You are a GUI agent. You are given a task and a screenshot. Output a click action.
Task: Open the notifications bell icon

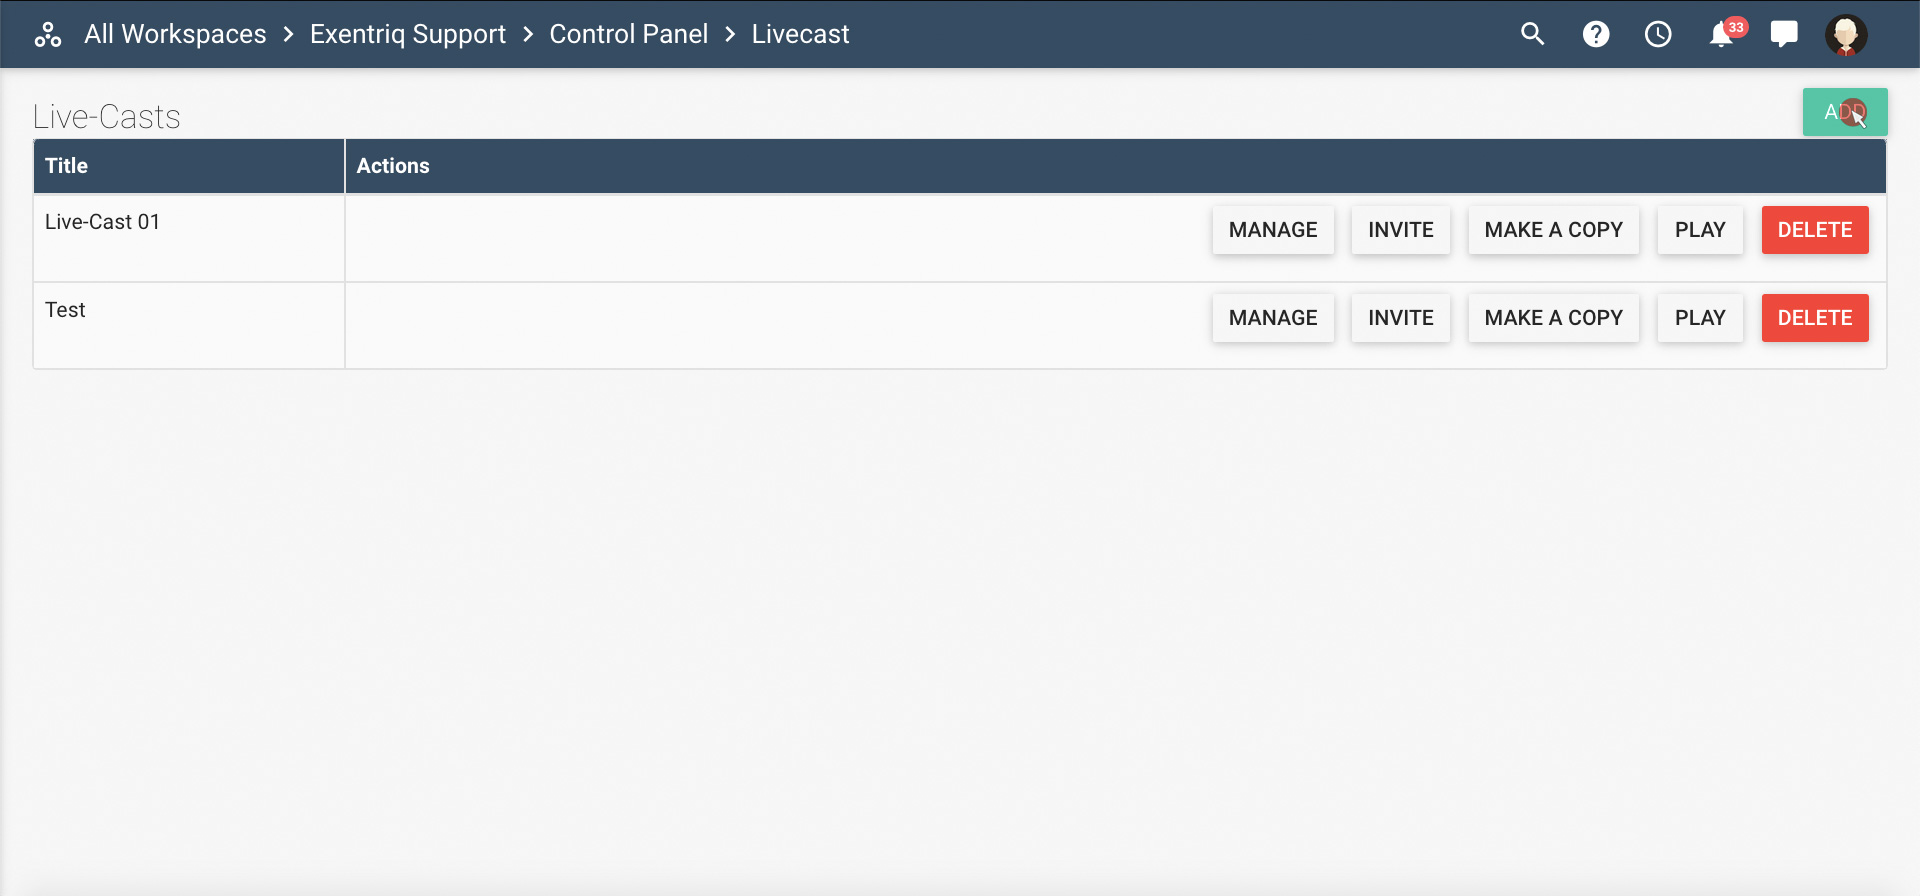click(1721, 35)
